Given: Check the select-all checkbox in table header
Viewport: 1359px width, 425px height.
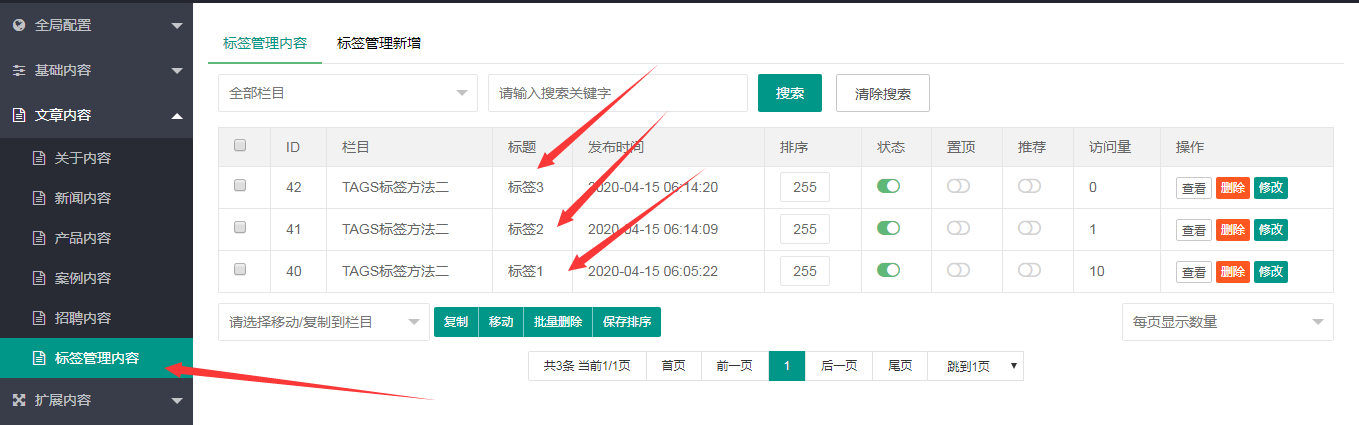Looking at the screenshot, I should point(240,146).
